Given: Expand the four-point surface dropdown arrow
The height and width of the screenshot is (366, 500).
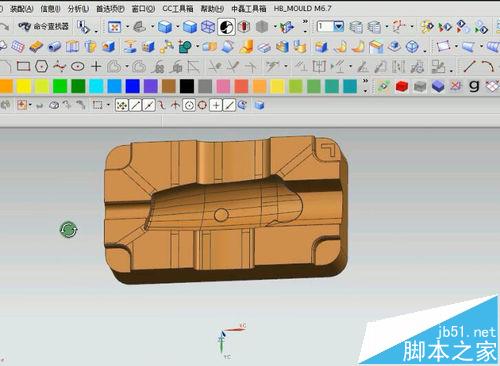Looking at the screenshot, I should [x=456, y=46].
